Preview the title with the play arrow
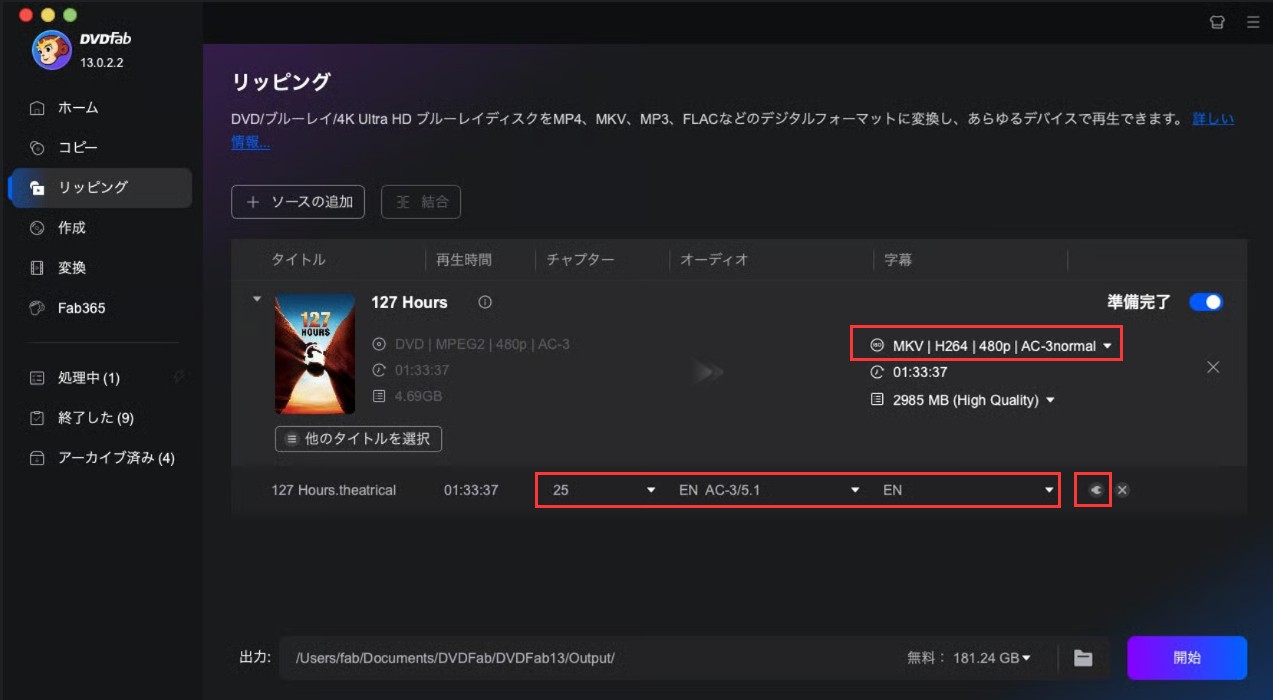Screen dimensions: 1273x700 click(x=709, y=371)
